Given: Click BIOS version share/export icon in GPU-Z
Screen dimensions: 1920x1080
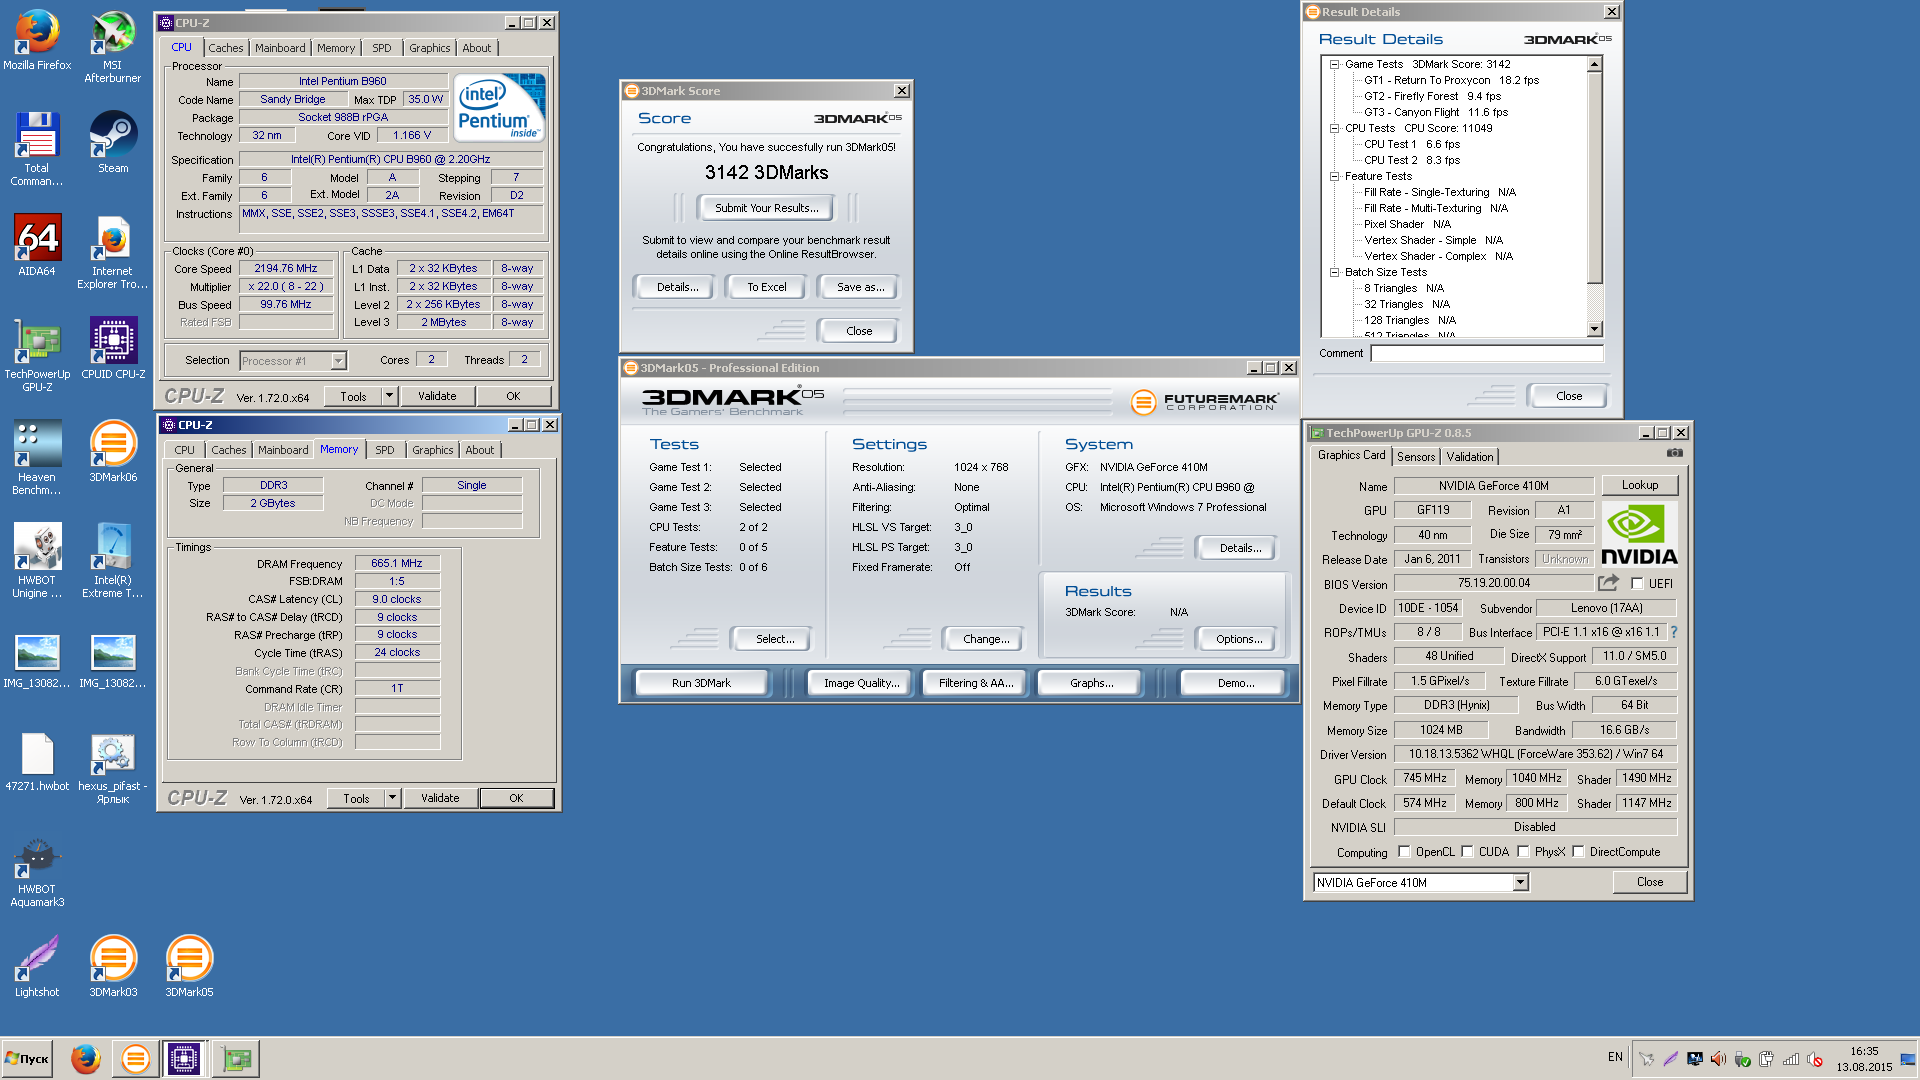Looking at the screenshot, I should 1608,583.
